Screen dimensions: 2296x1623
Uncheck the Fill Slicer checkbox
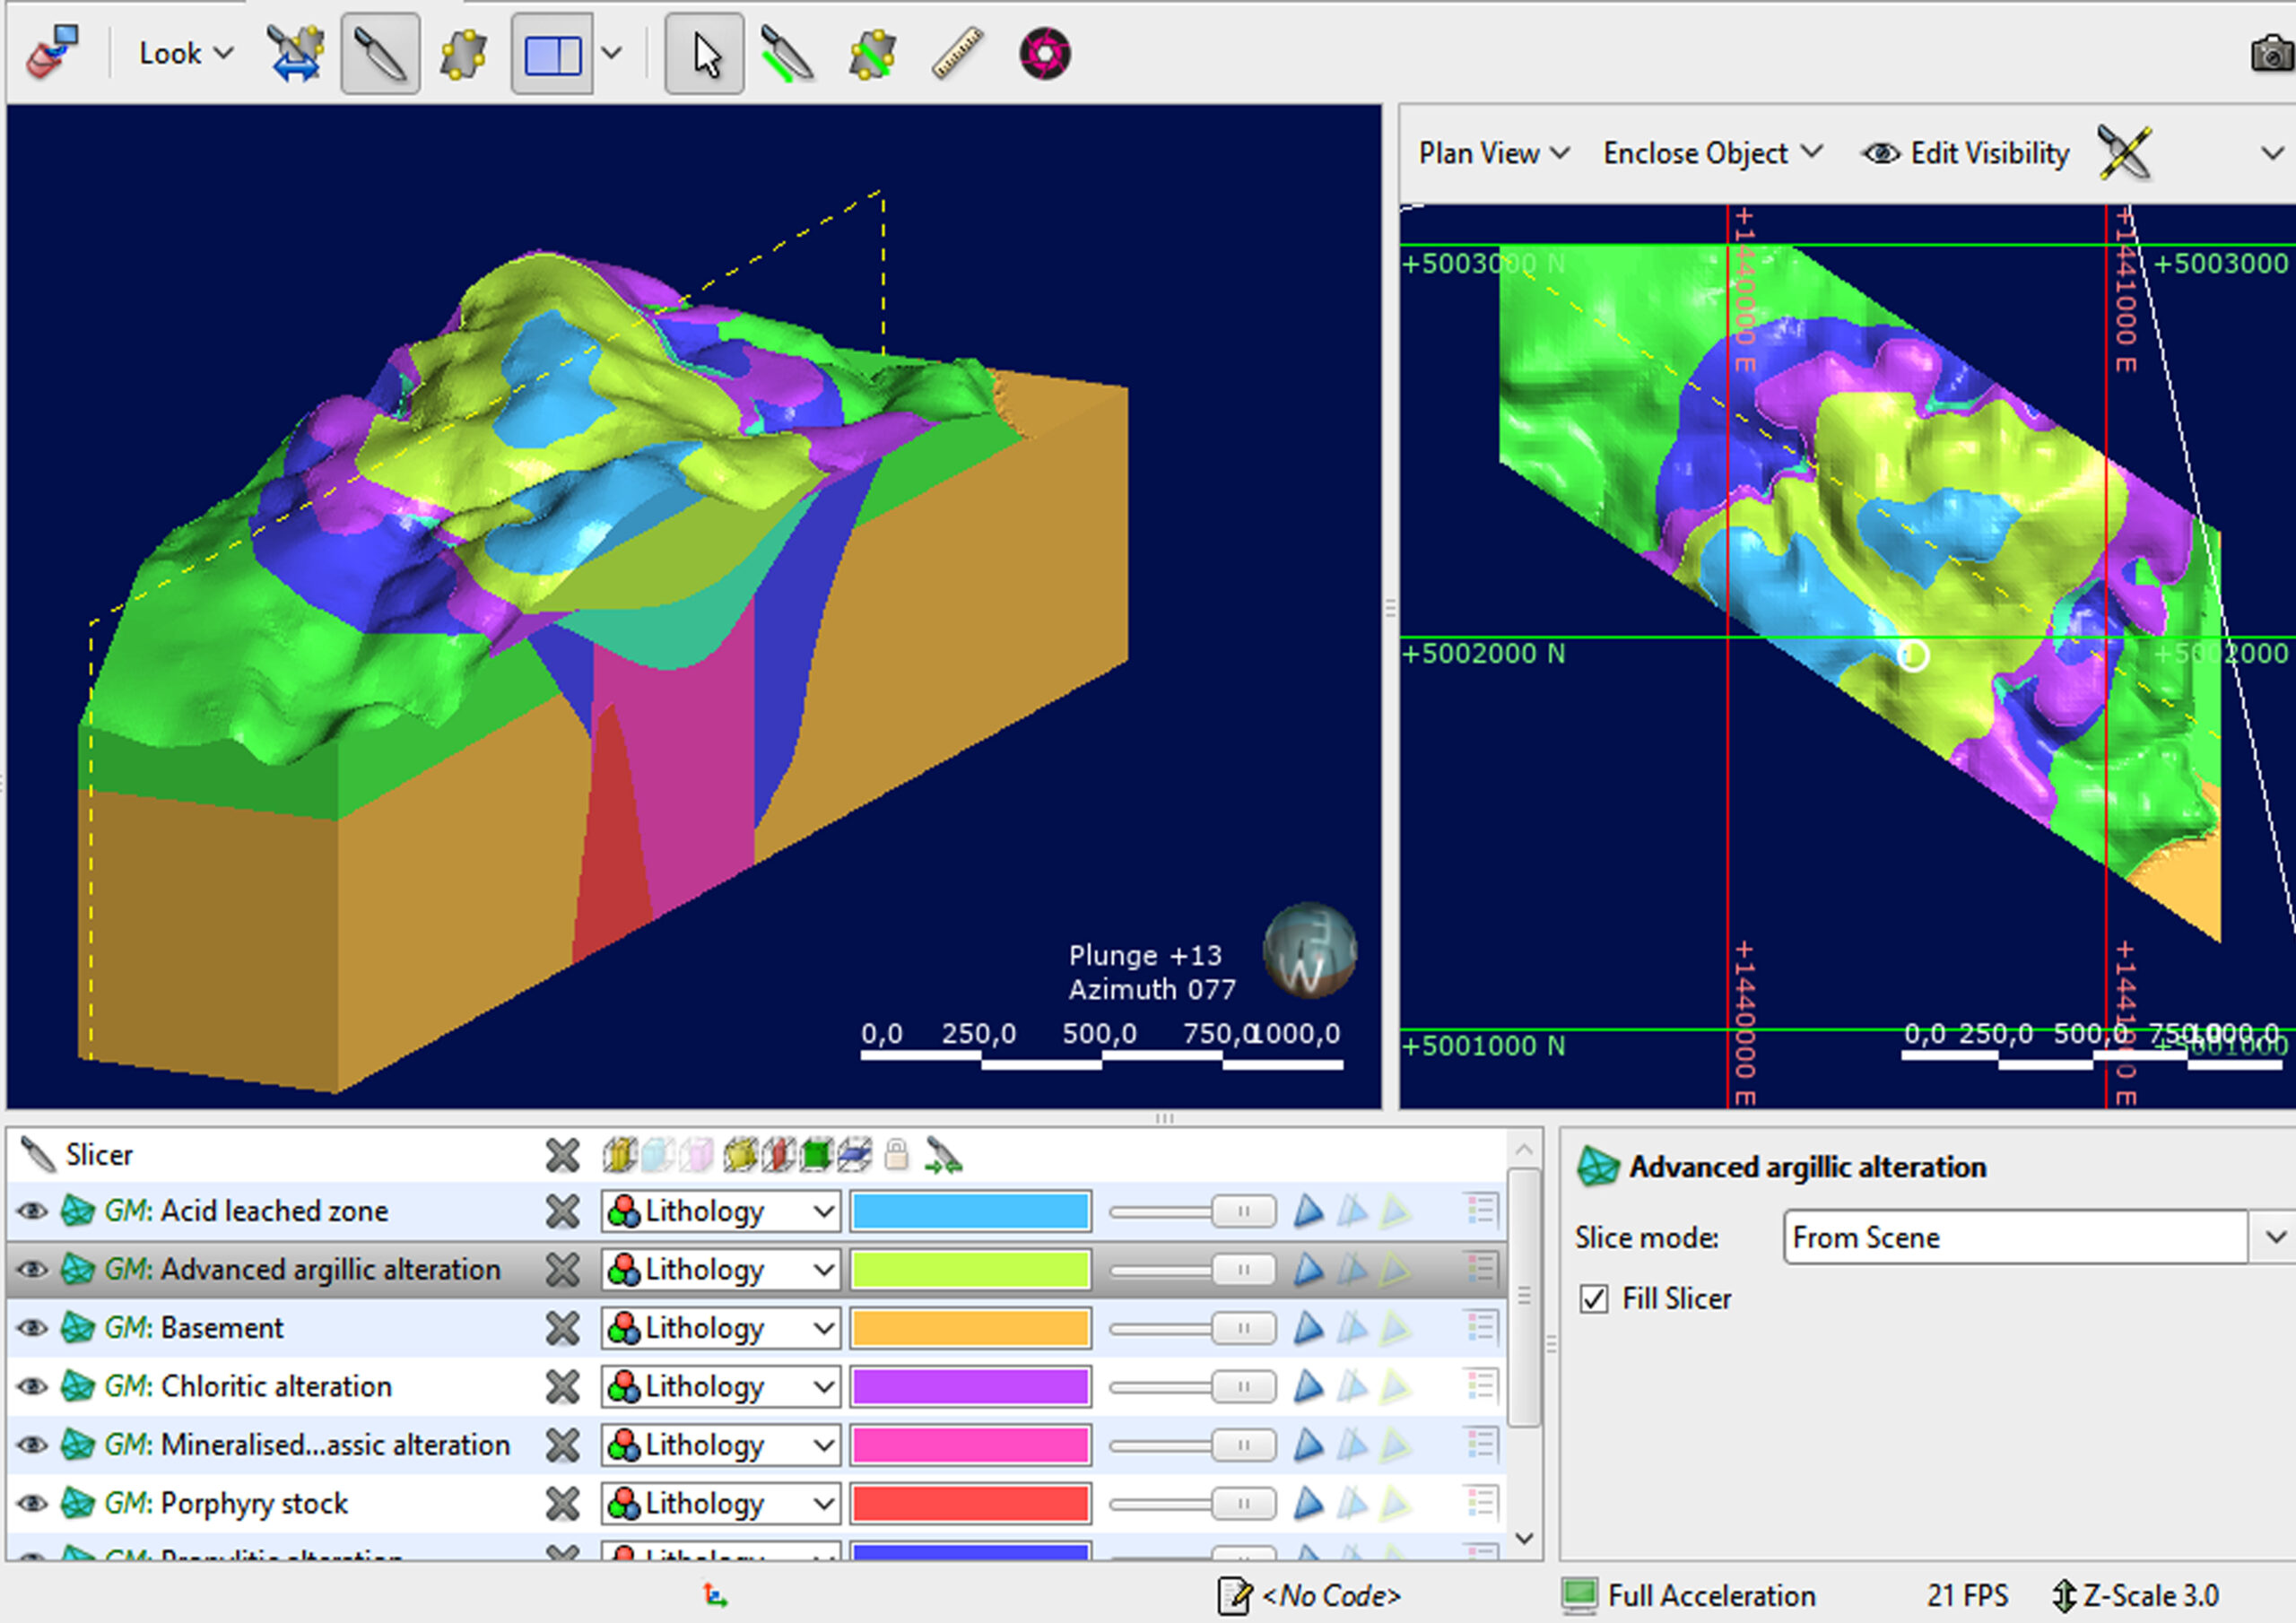click(x=1594, y=1299)
